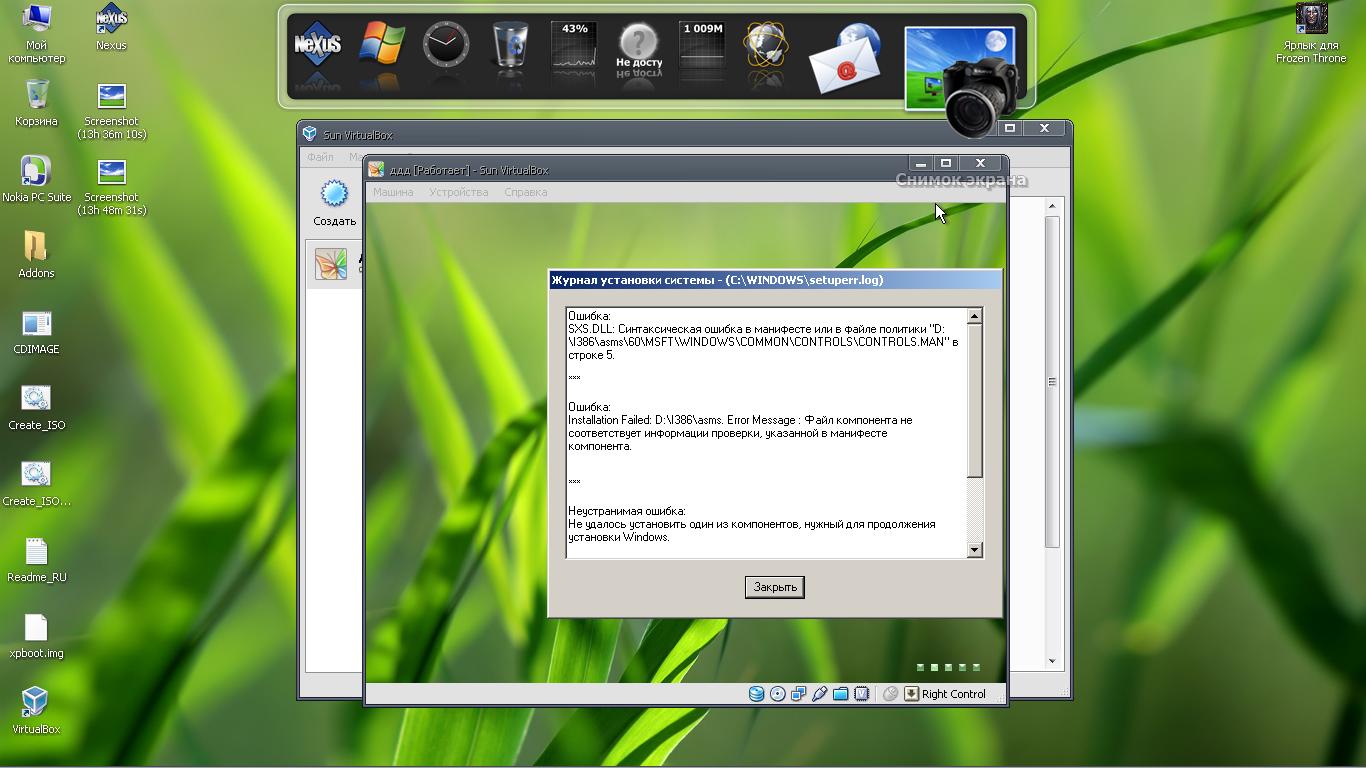Click the virtualization chip status icon
This screenshot has width=1366, height=768.
862,694
